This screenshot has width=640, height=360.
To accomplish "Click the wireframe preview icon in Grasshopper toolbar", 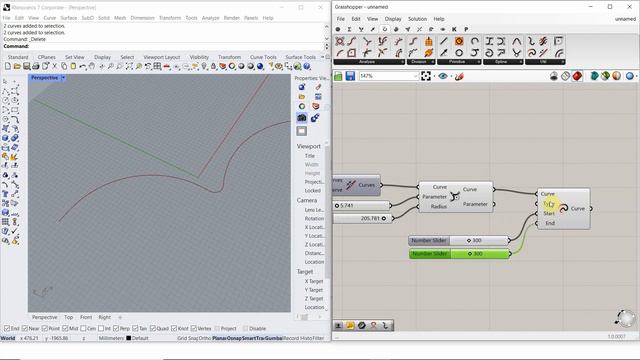I will [565, 76].
